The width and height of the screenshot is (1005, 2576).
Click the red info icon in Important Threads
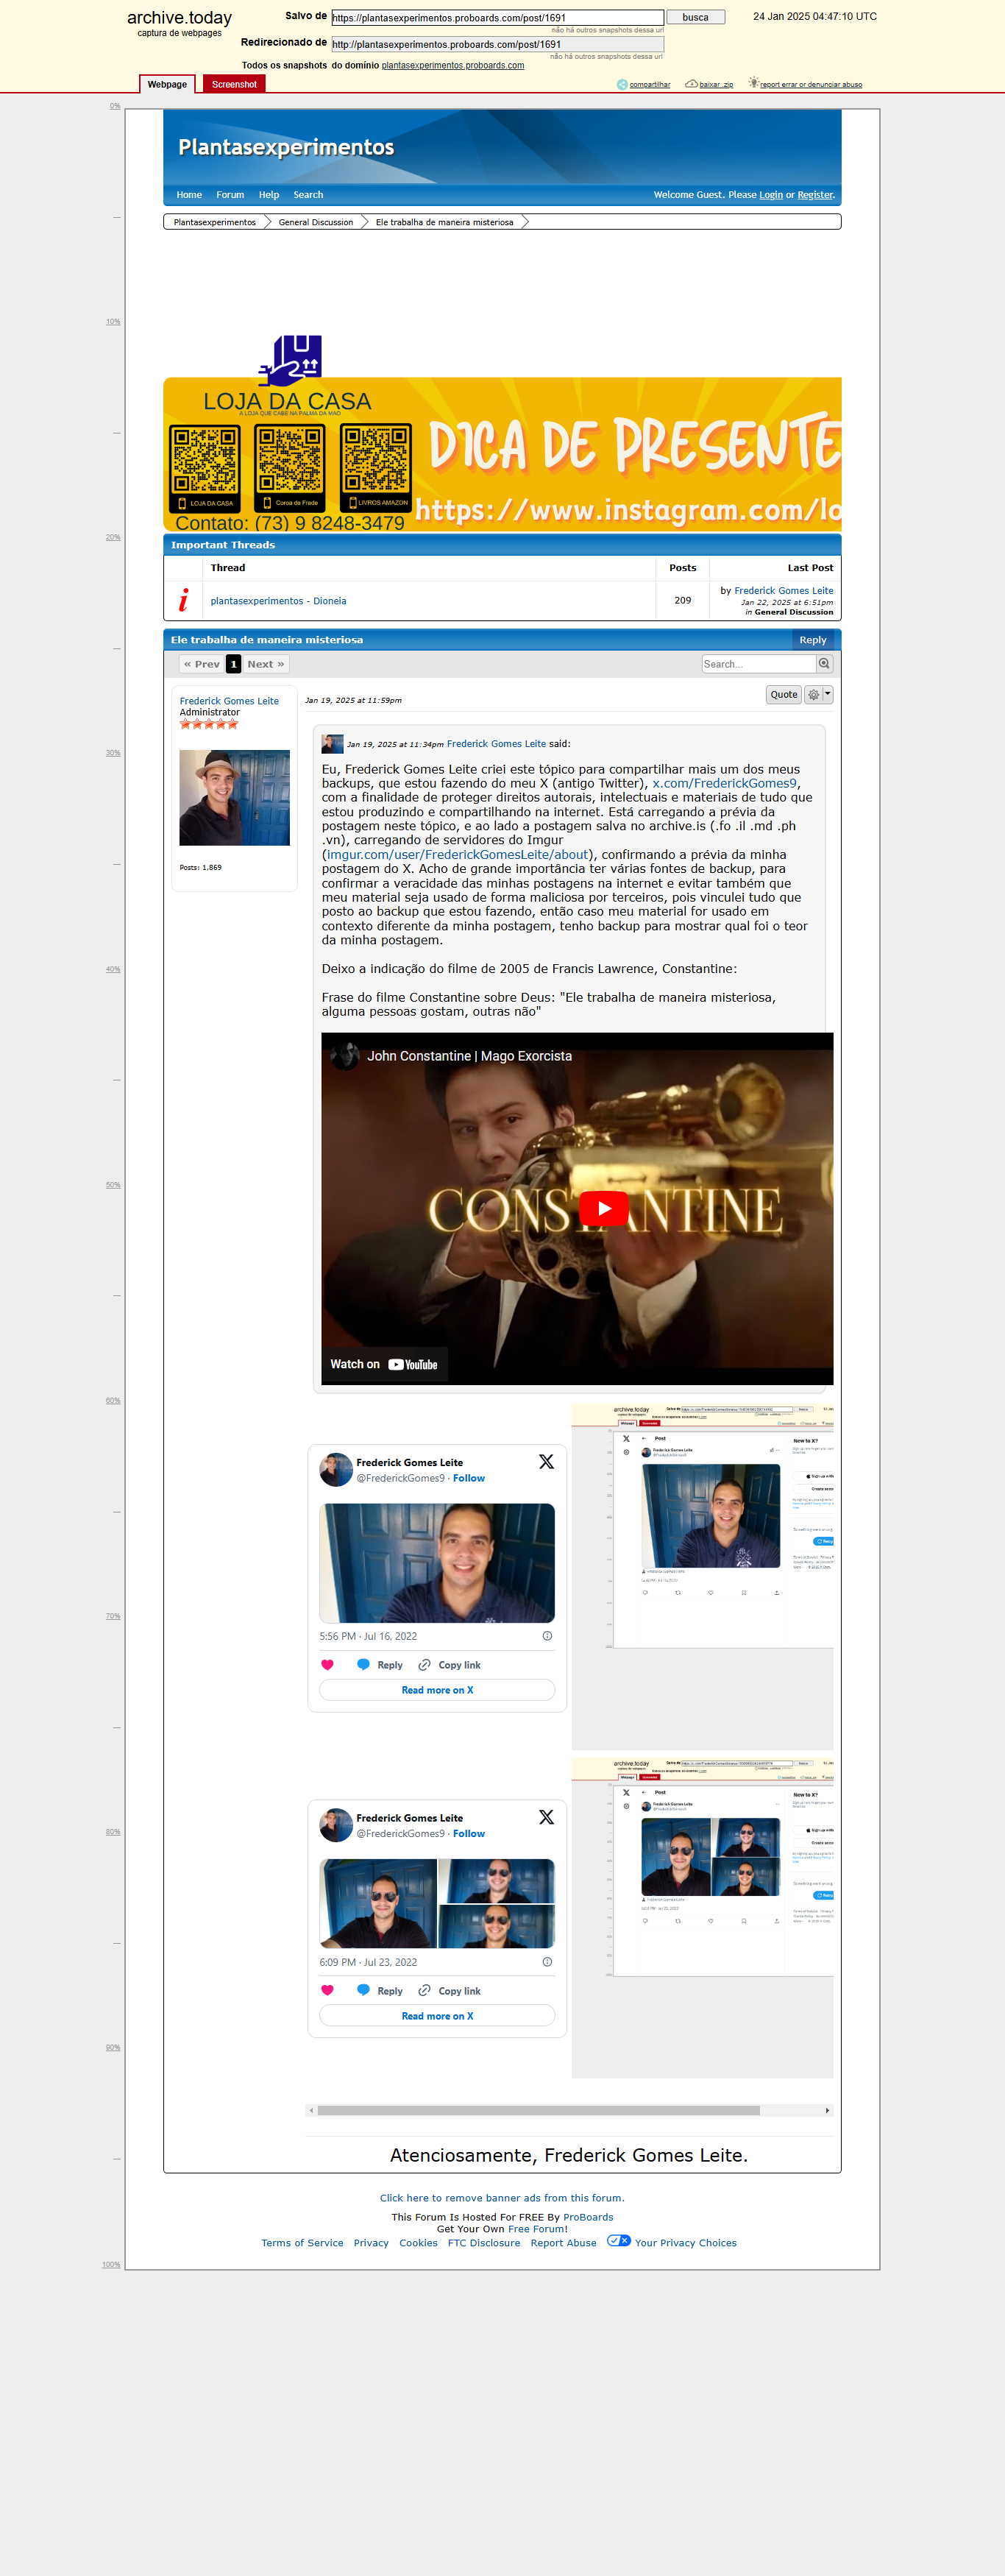(x=183, y=600)
